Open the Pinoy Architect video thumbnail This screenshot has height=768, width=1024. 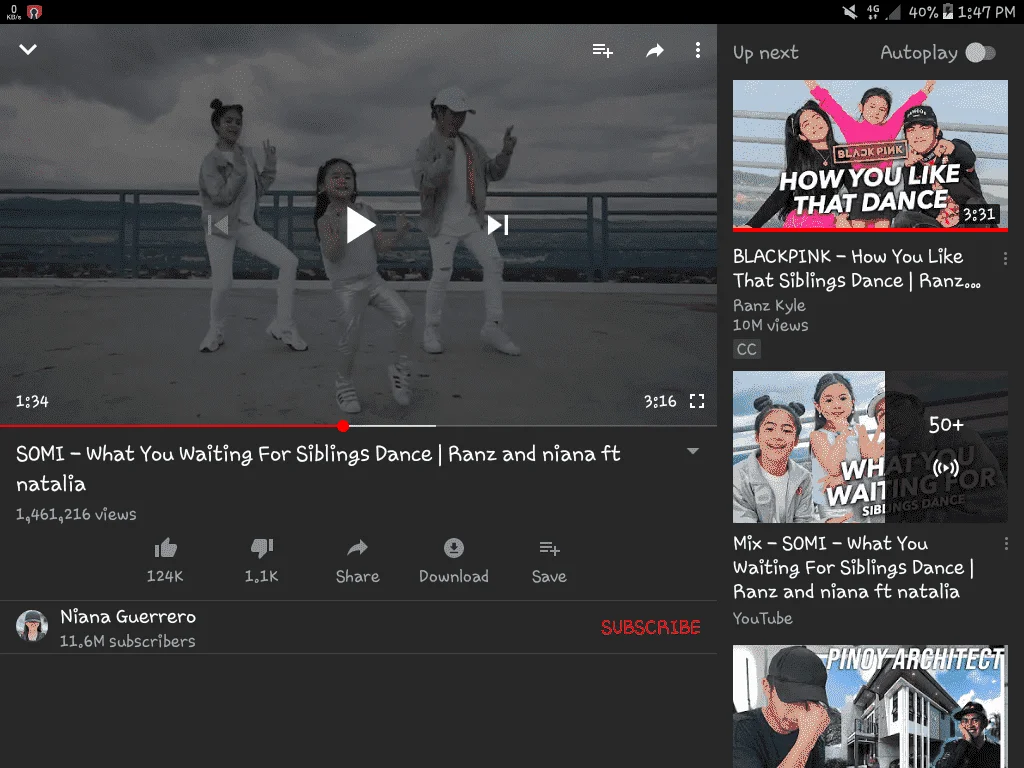pos(870,707)
